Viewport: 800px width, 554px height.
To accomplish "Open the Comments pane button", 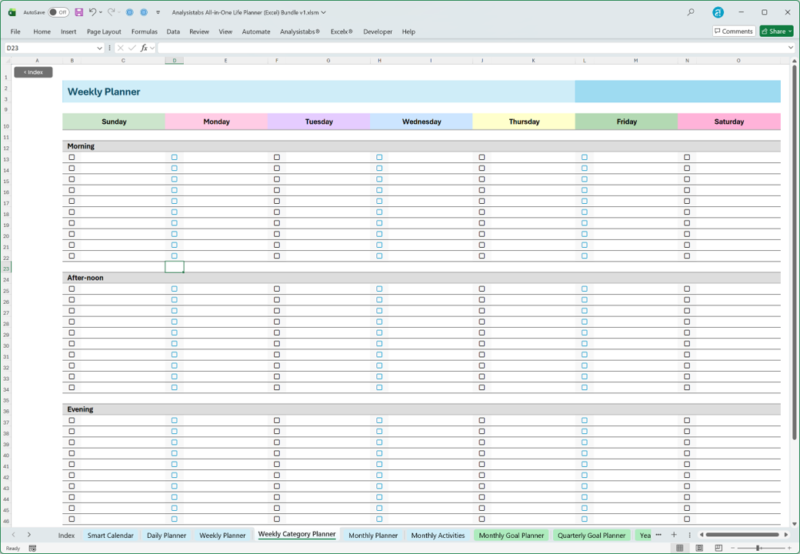I will [734, 31].
